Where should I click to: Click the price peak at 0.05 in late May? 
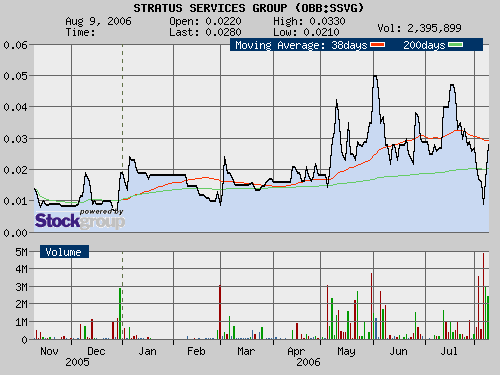375,76
